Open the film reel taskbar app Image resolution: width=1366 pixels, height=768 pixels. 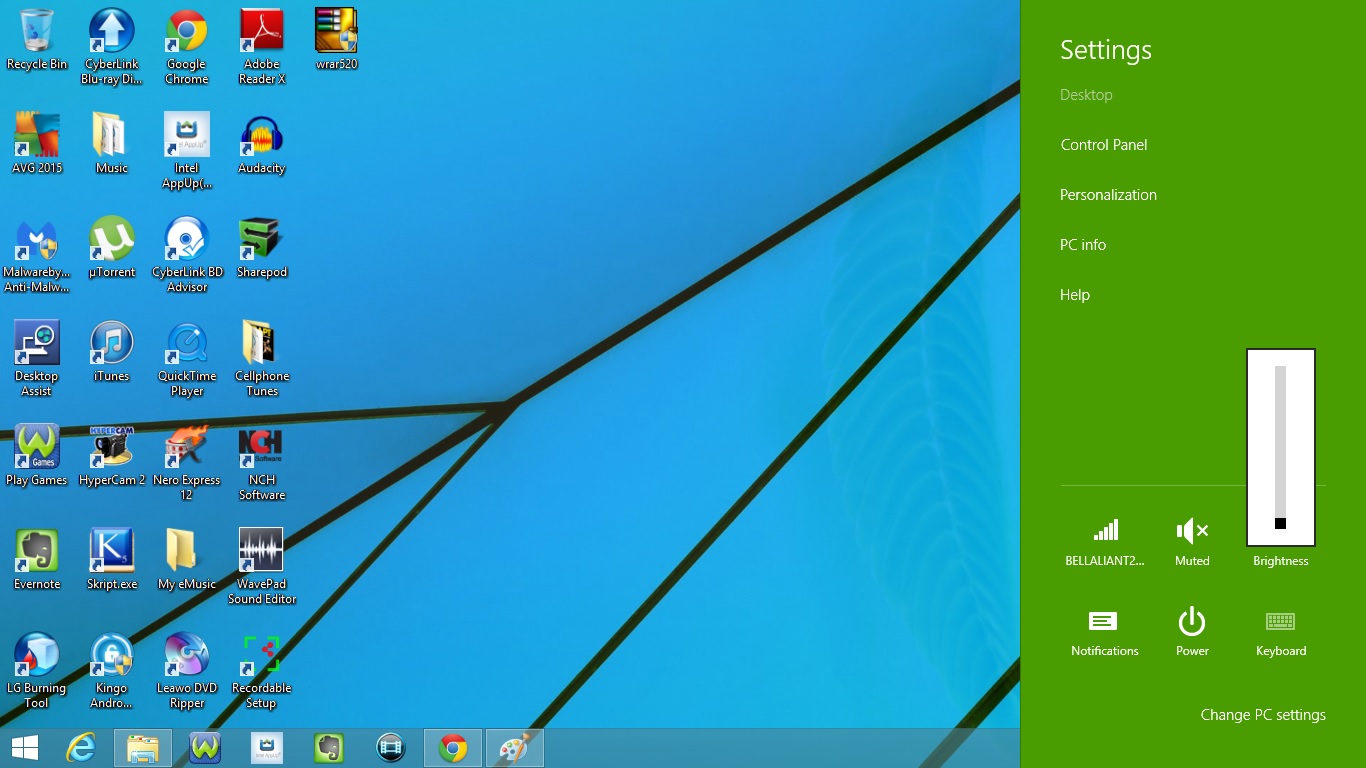coord(391,748)
